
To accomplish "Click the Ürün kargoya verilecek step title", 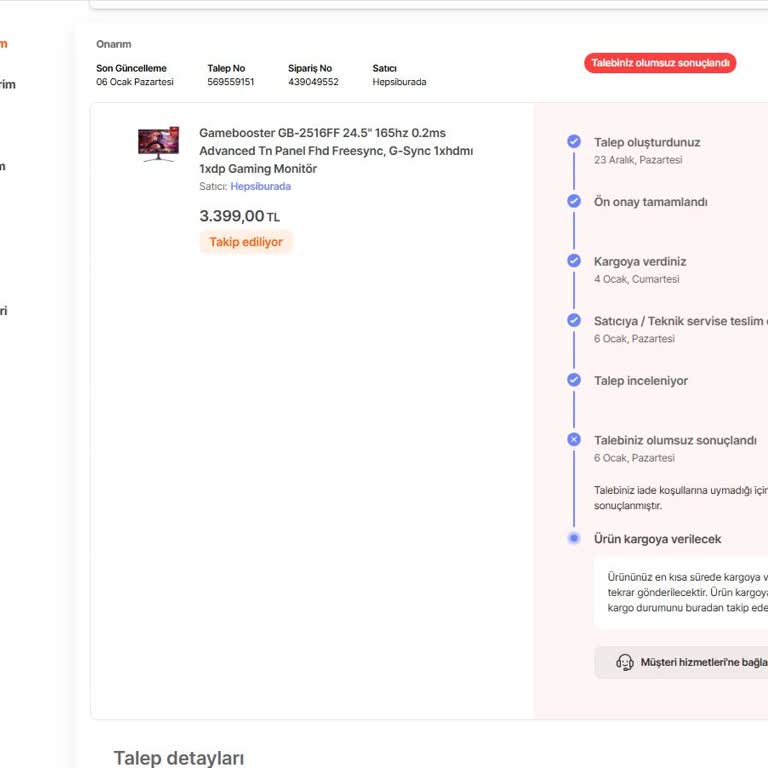I will point(657,539).
